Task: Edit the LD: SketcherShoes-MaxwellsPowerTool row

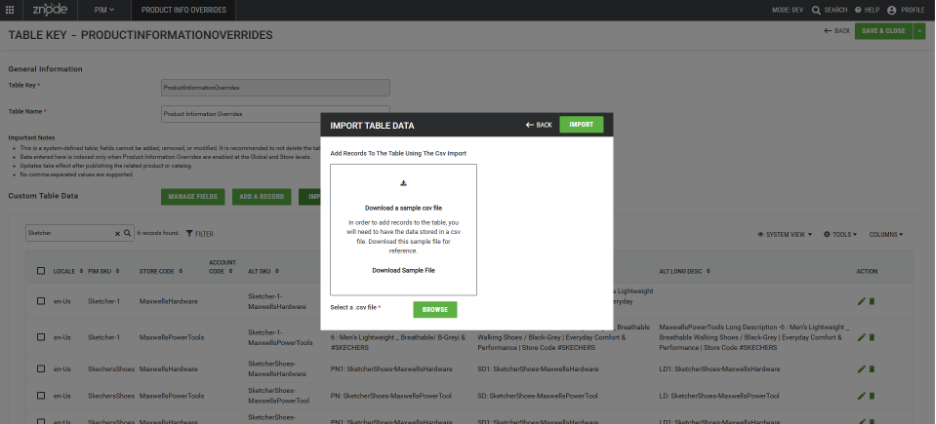Action: pyautogui.click(x=861, y=396)
